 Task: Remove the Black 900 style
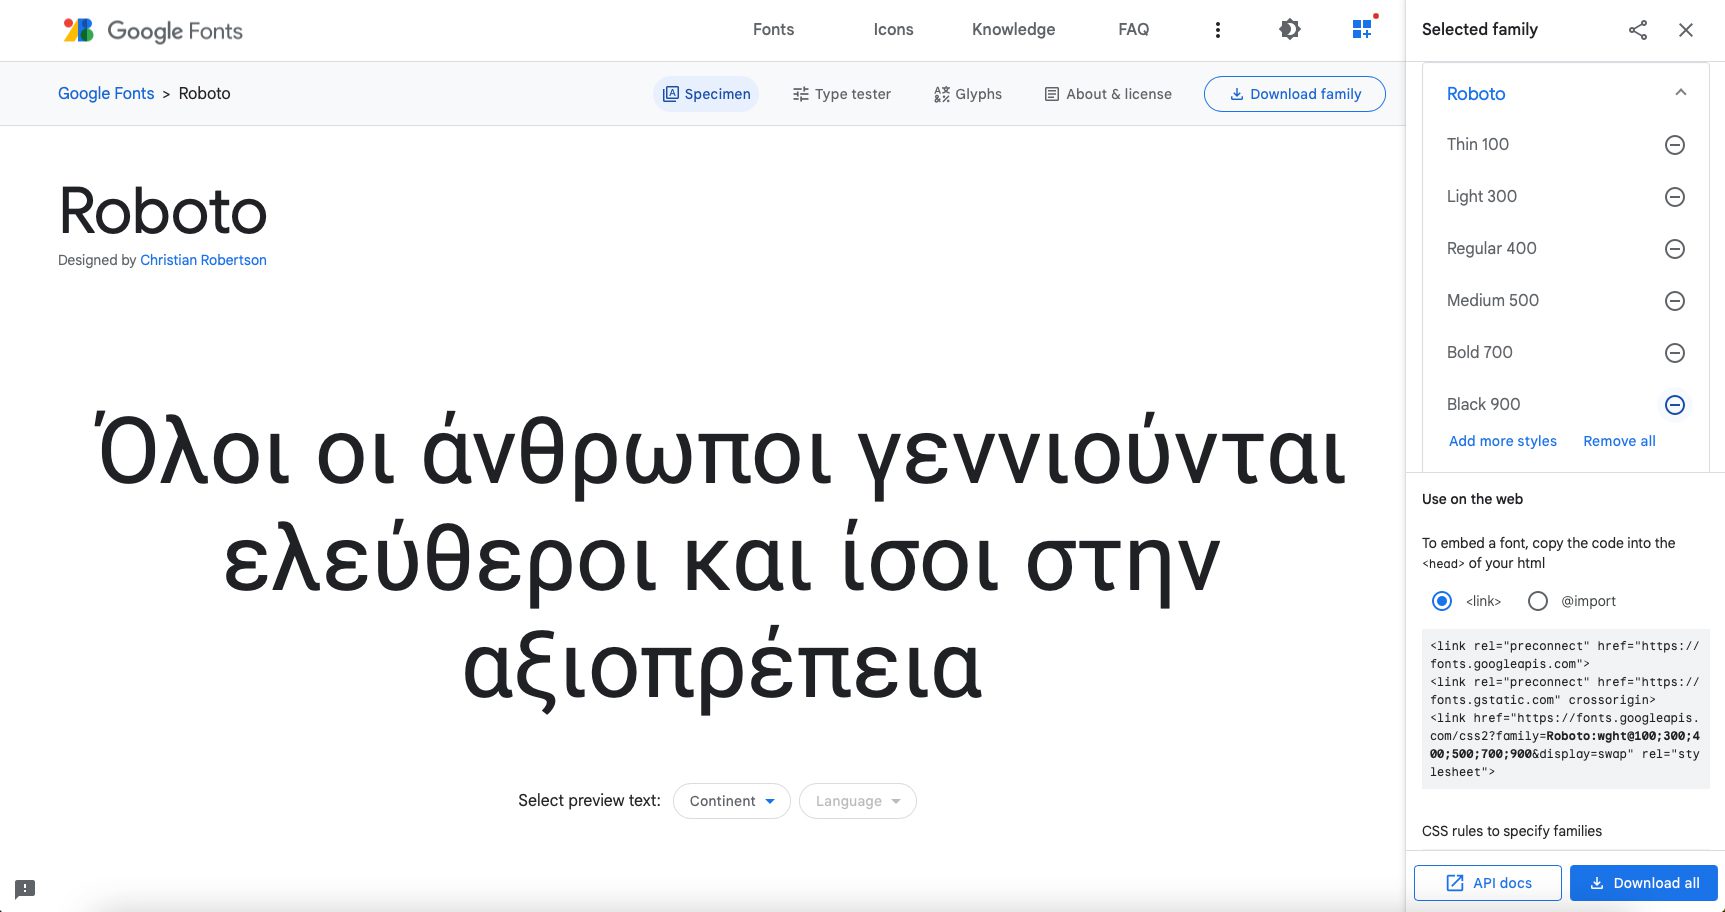[1675, 405]
